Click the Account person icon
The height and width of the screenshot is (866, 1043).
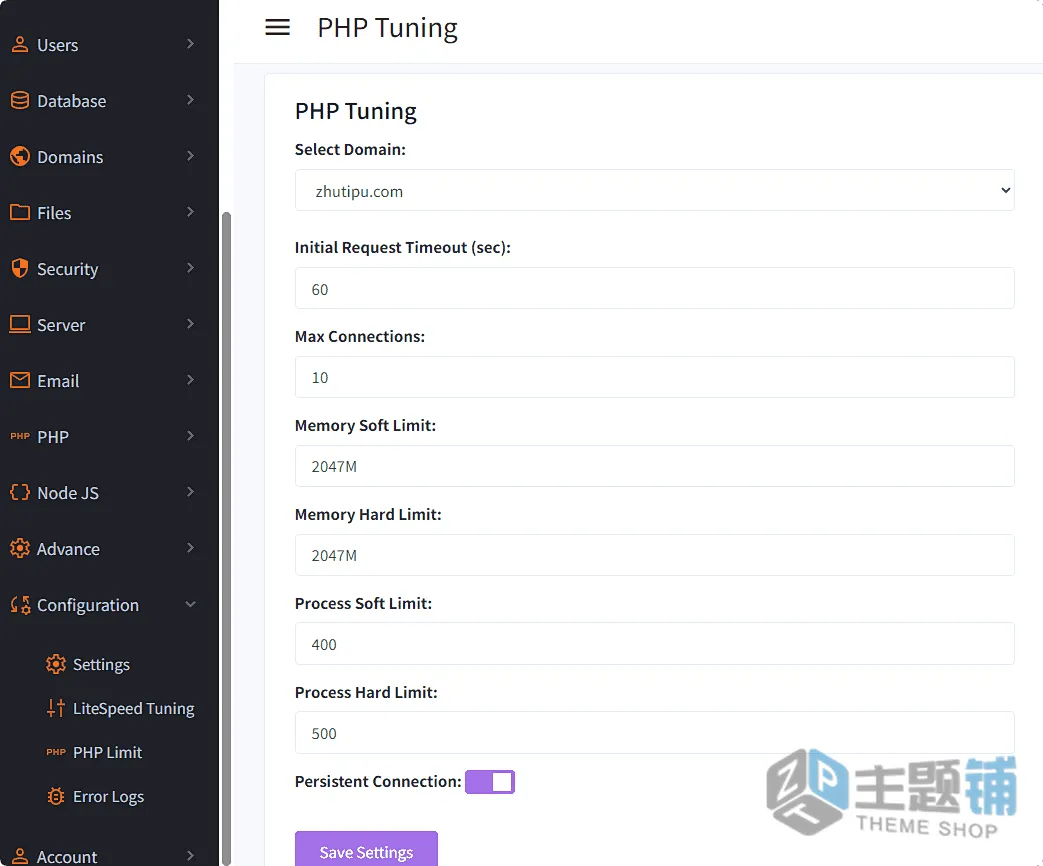(20, 856)
